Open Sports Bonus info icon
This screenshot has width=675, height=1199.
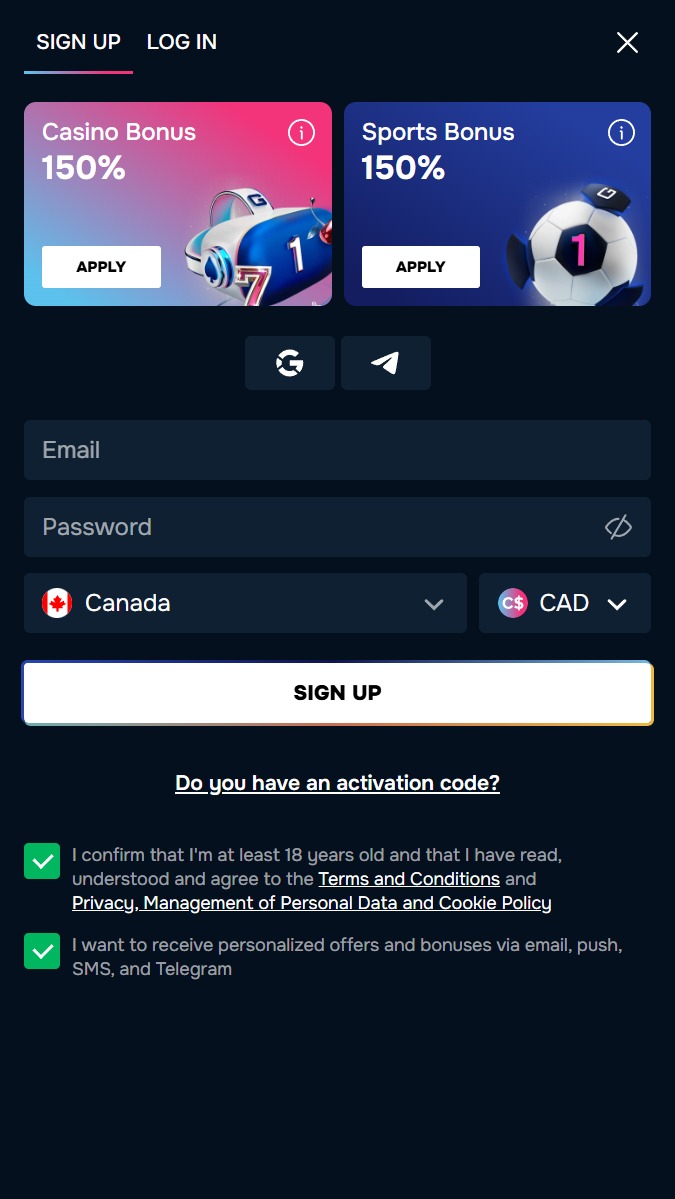(621, 133)
